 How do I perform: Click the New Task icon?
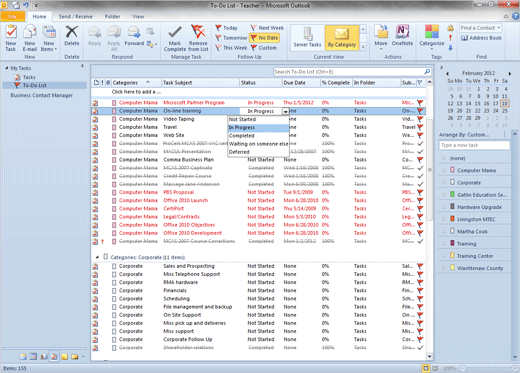pos(11,32)
